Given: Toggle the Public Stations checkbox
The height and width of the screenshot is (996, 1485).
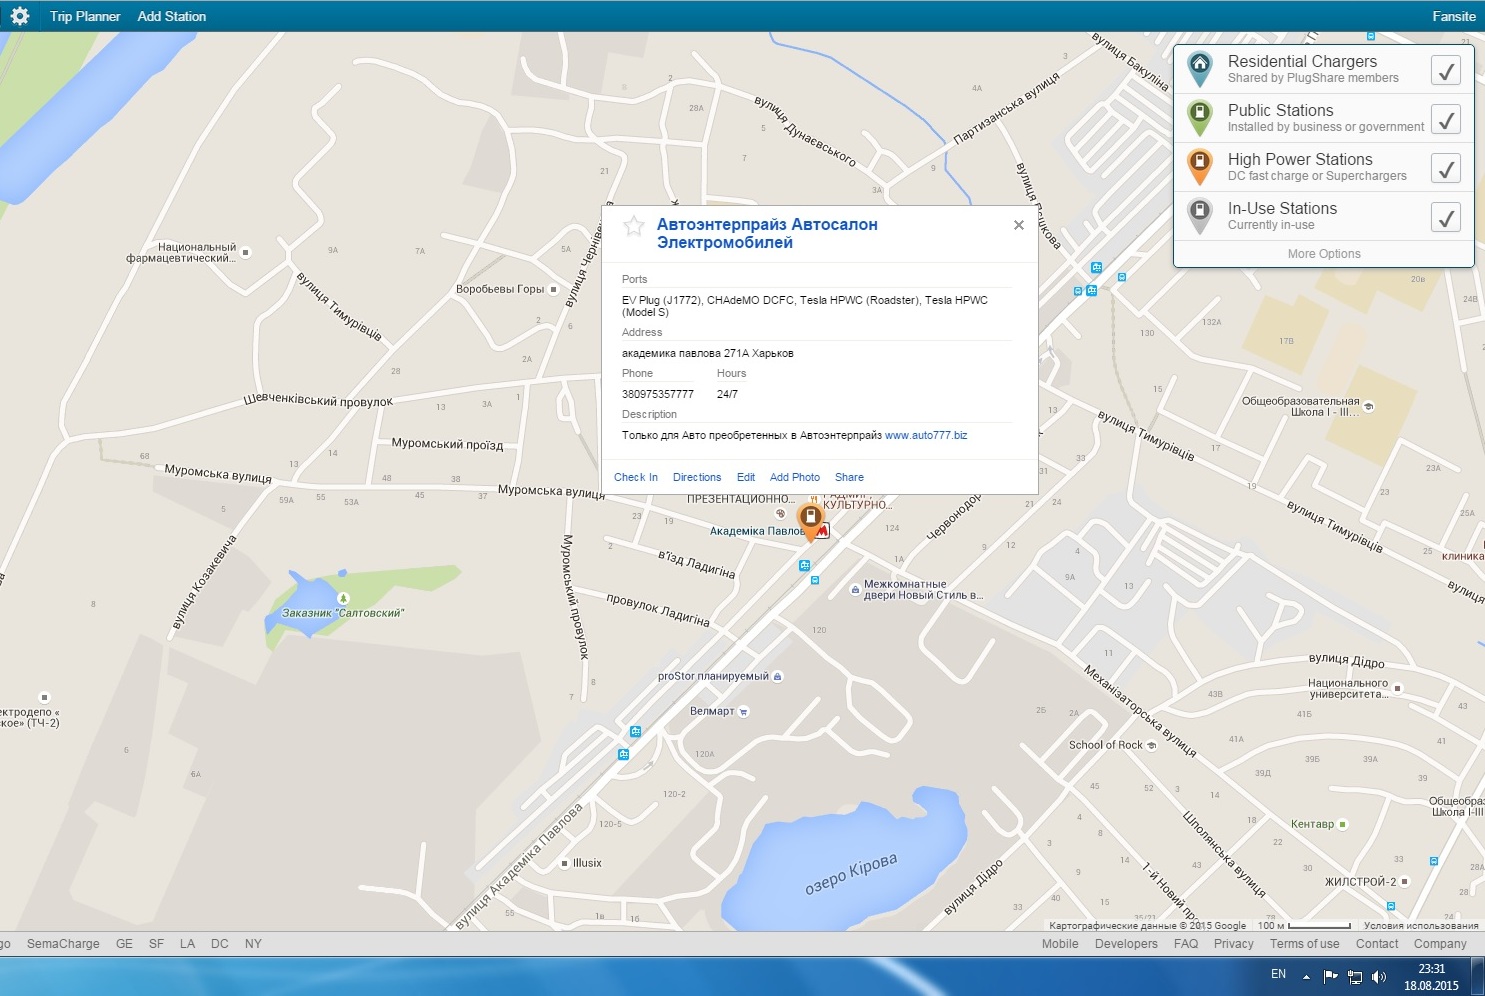Looking at the screenshot, I should point(1445,119).
